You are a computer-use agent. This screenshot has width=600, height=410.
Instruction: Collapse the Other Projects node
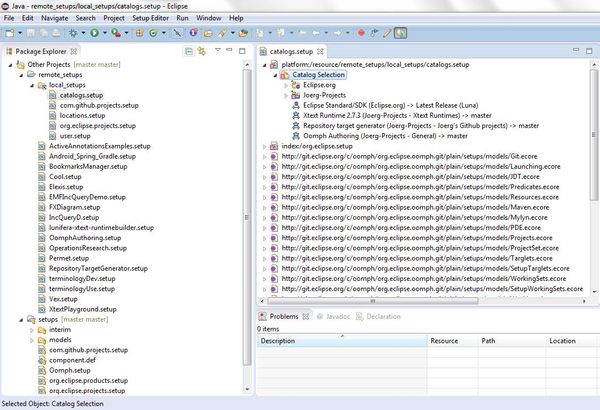10,65
